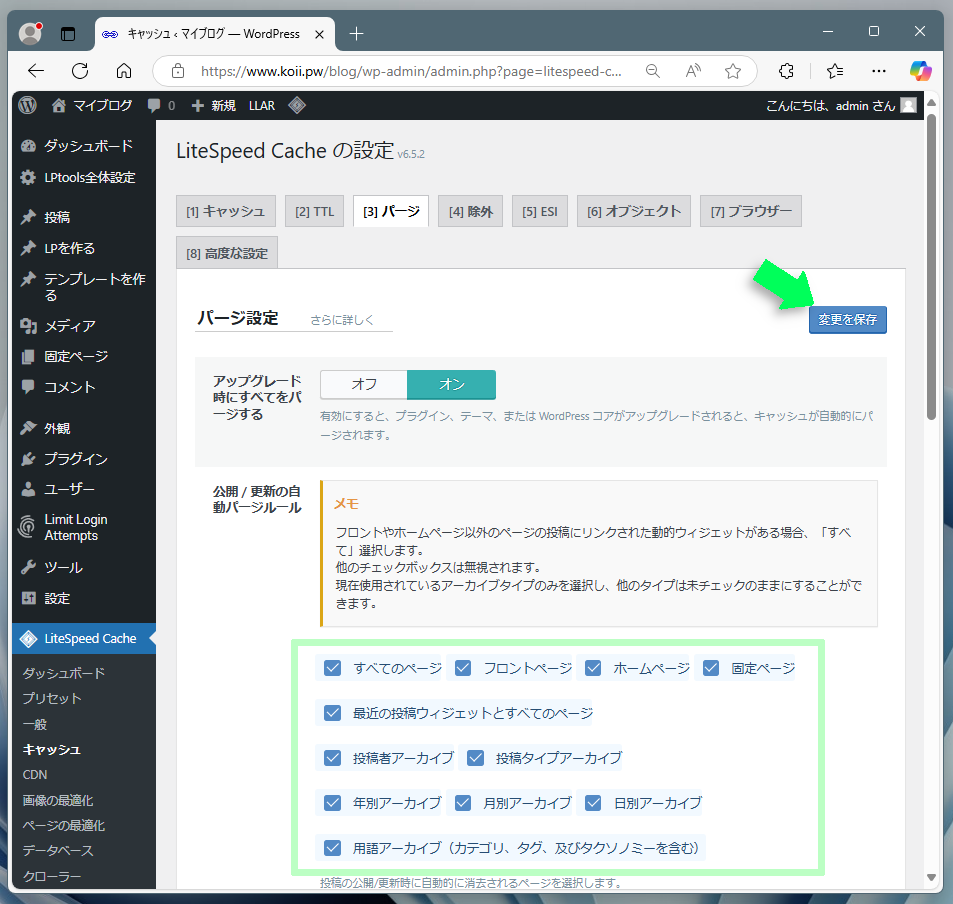Go to browser home page icon
The height and width of the screenshot is (904, 953).
pyautogui.click(x=124, y=71)
